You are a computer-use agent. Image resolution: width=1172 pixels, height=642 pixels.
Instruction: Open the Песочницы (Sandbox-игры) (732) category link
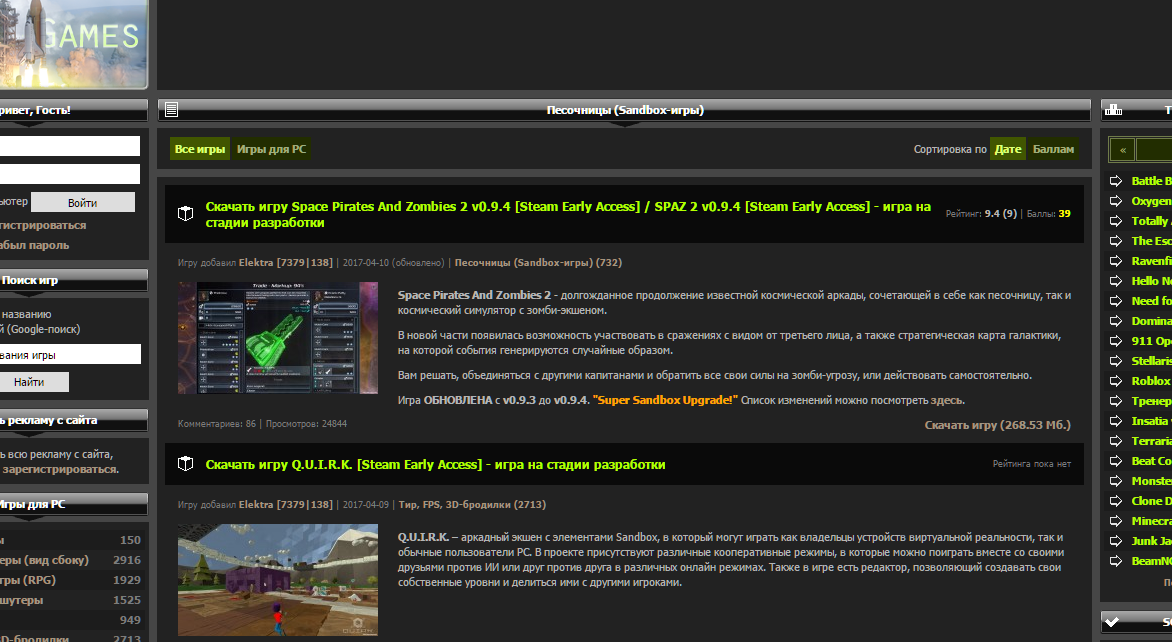[x=538, y=262]
